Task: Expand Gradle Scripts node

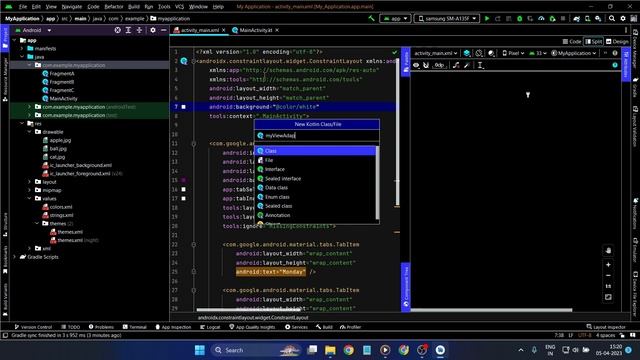Action: pos(15,257)
